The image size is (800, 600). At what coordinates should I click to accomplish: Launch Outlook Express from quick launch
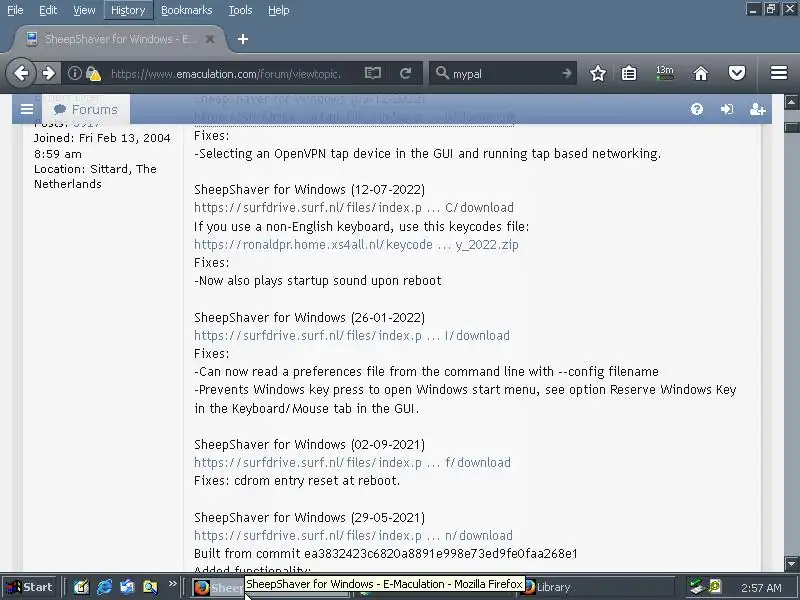(128, 587)
